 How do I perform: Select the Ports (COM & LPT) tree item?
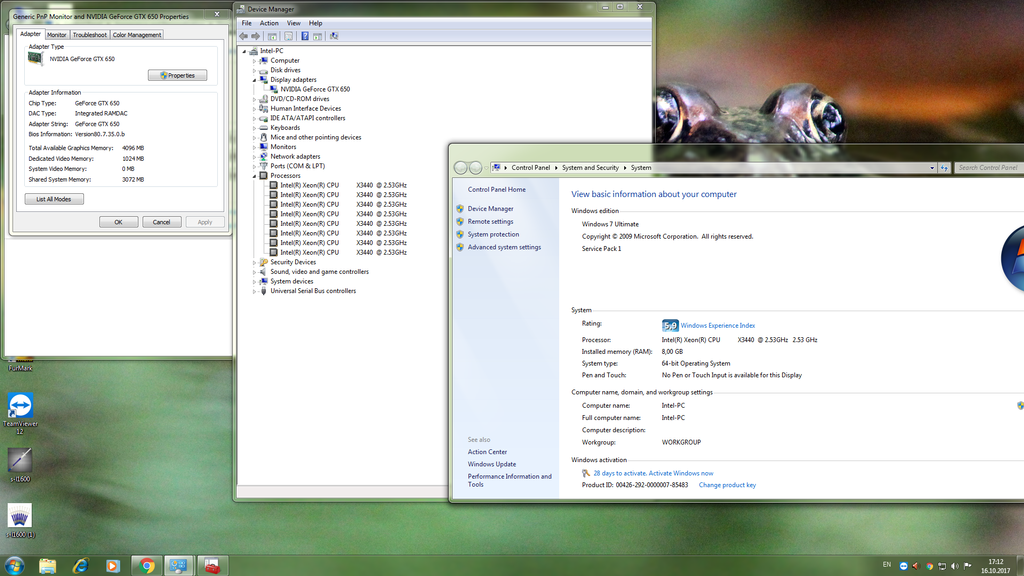pyautogui.click(x=298, y=166)
